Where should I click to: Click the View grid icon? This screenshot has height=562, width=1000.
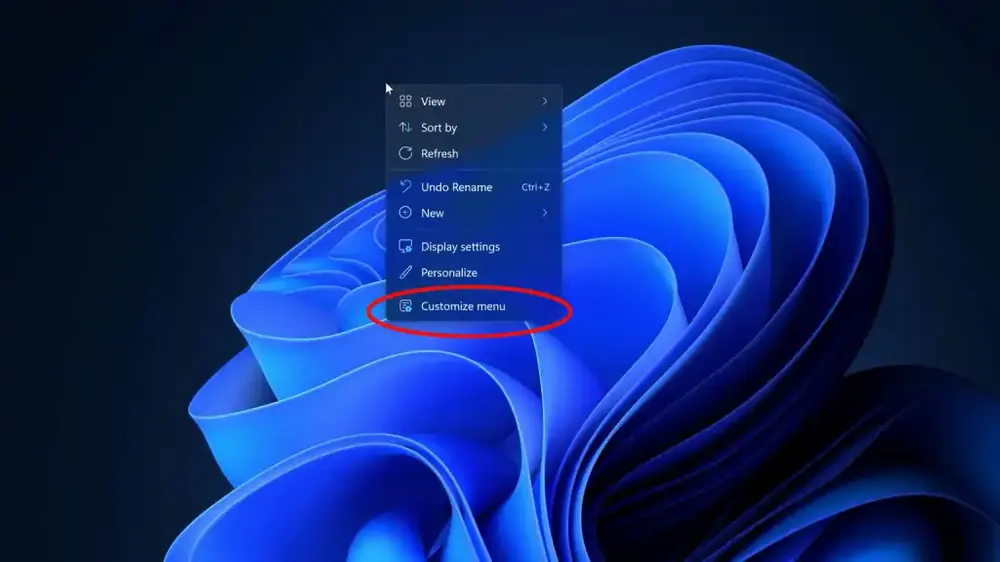[405, 101]
